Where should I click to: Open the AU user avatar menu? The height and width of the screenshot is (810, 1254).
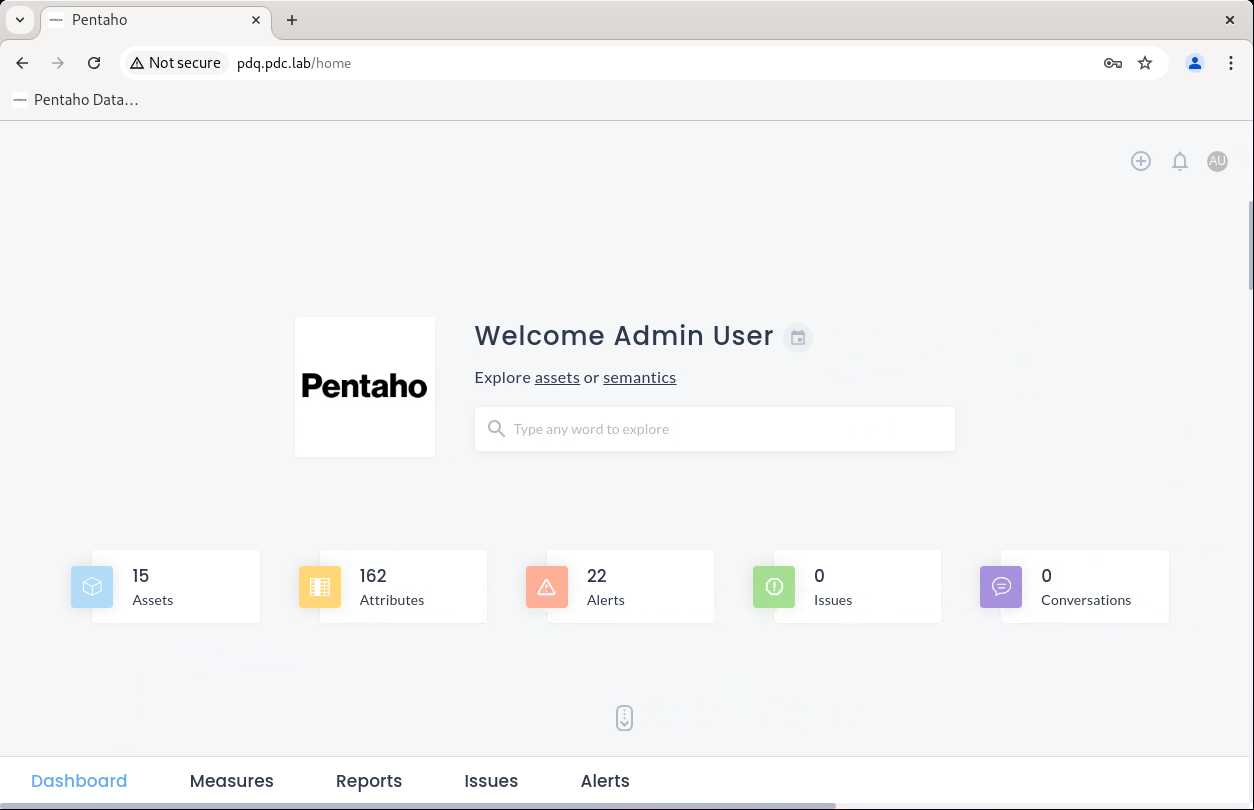point(1217,161)
